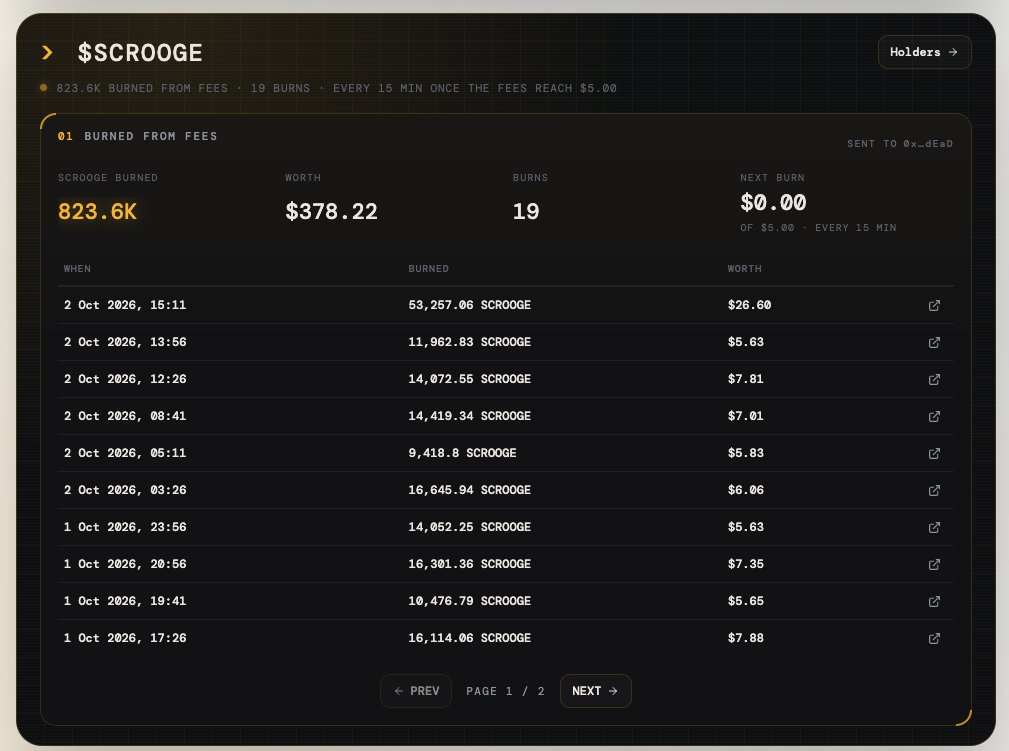Open external link for the 15:11 burn
This screenshot has height=751, width=1009.
(x=934, y=305)
